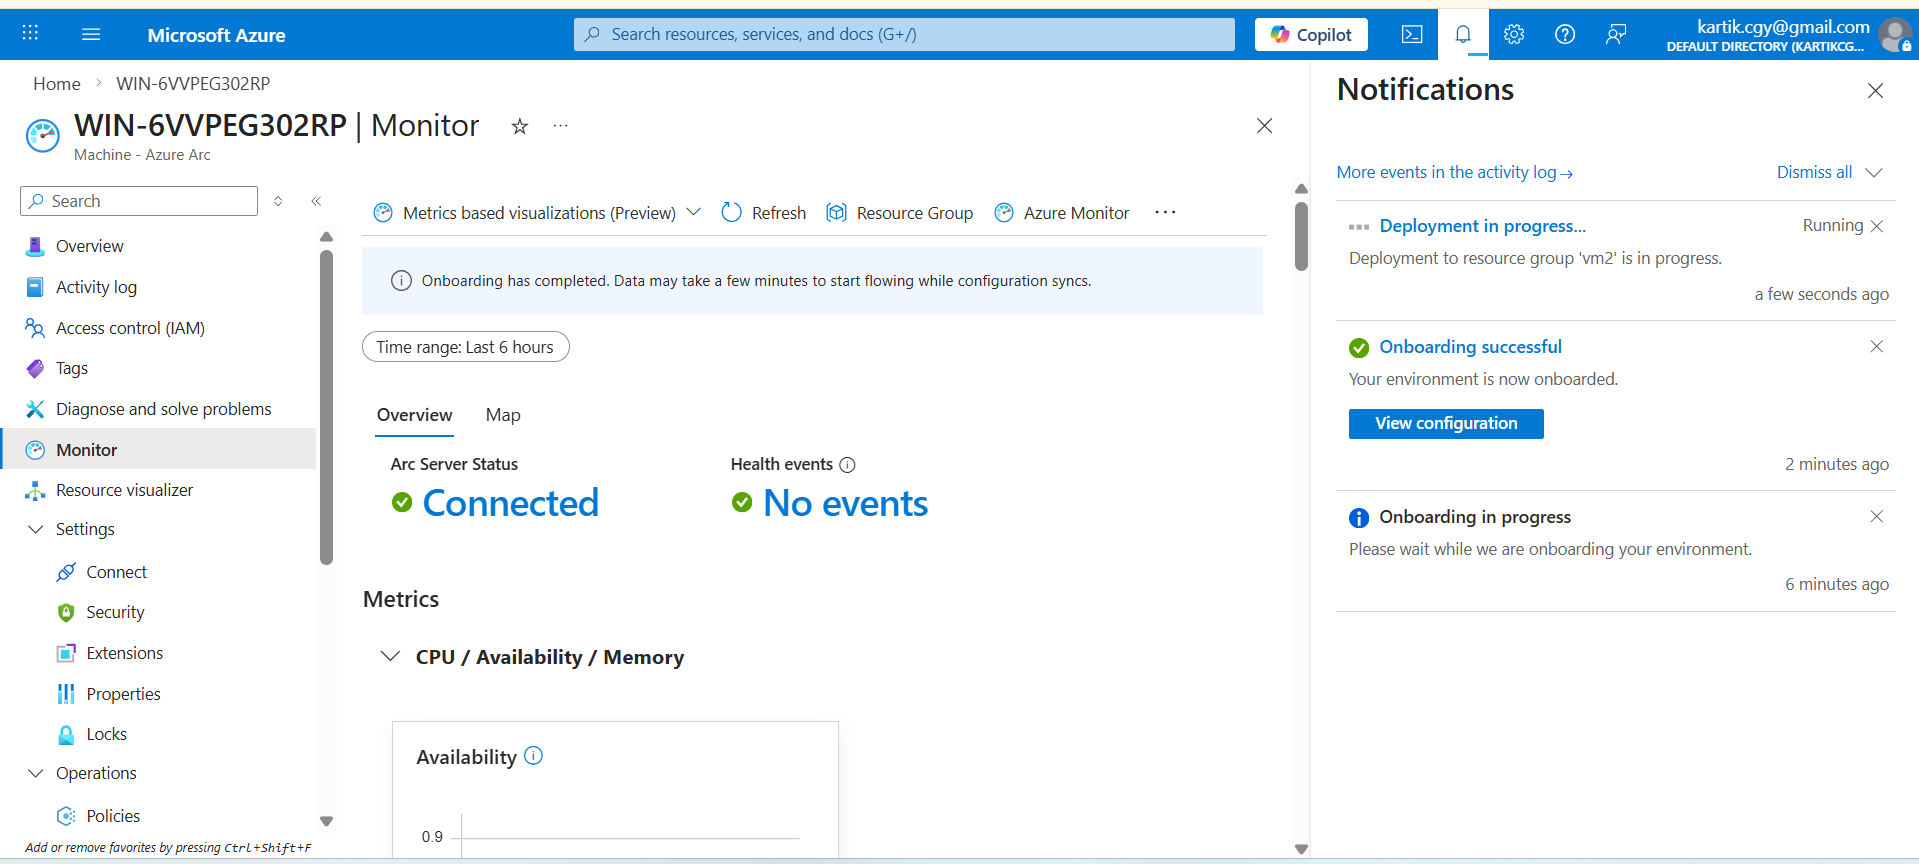Image resolution: width=1919 pixels, height=864 pixels.
Task: Open toolbar overflow ellipsis menu
Action: [x=1165, y=212]
